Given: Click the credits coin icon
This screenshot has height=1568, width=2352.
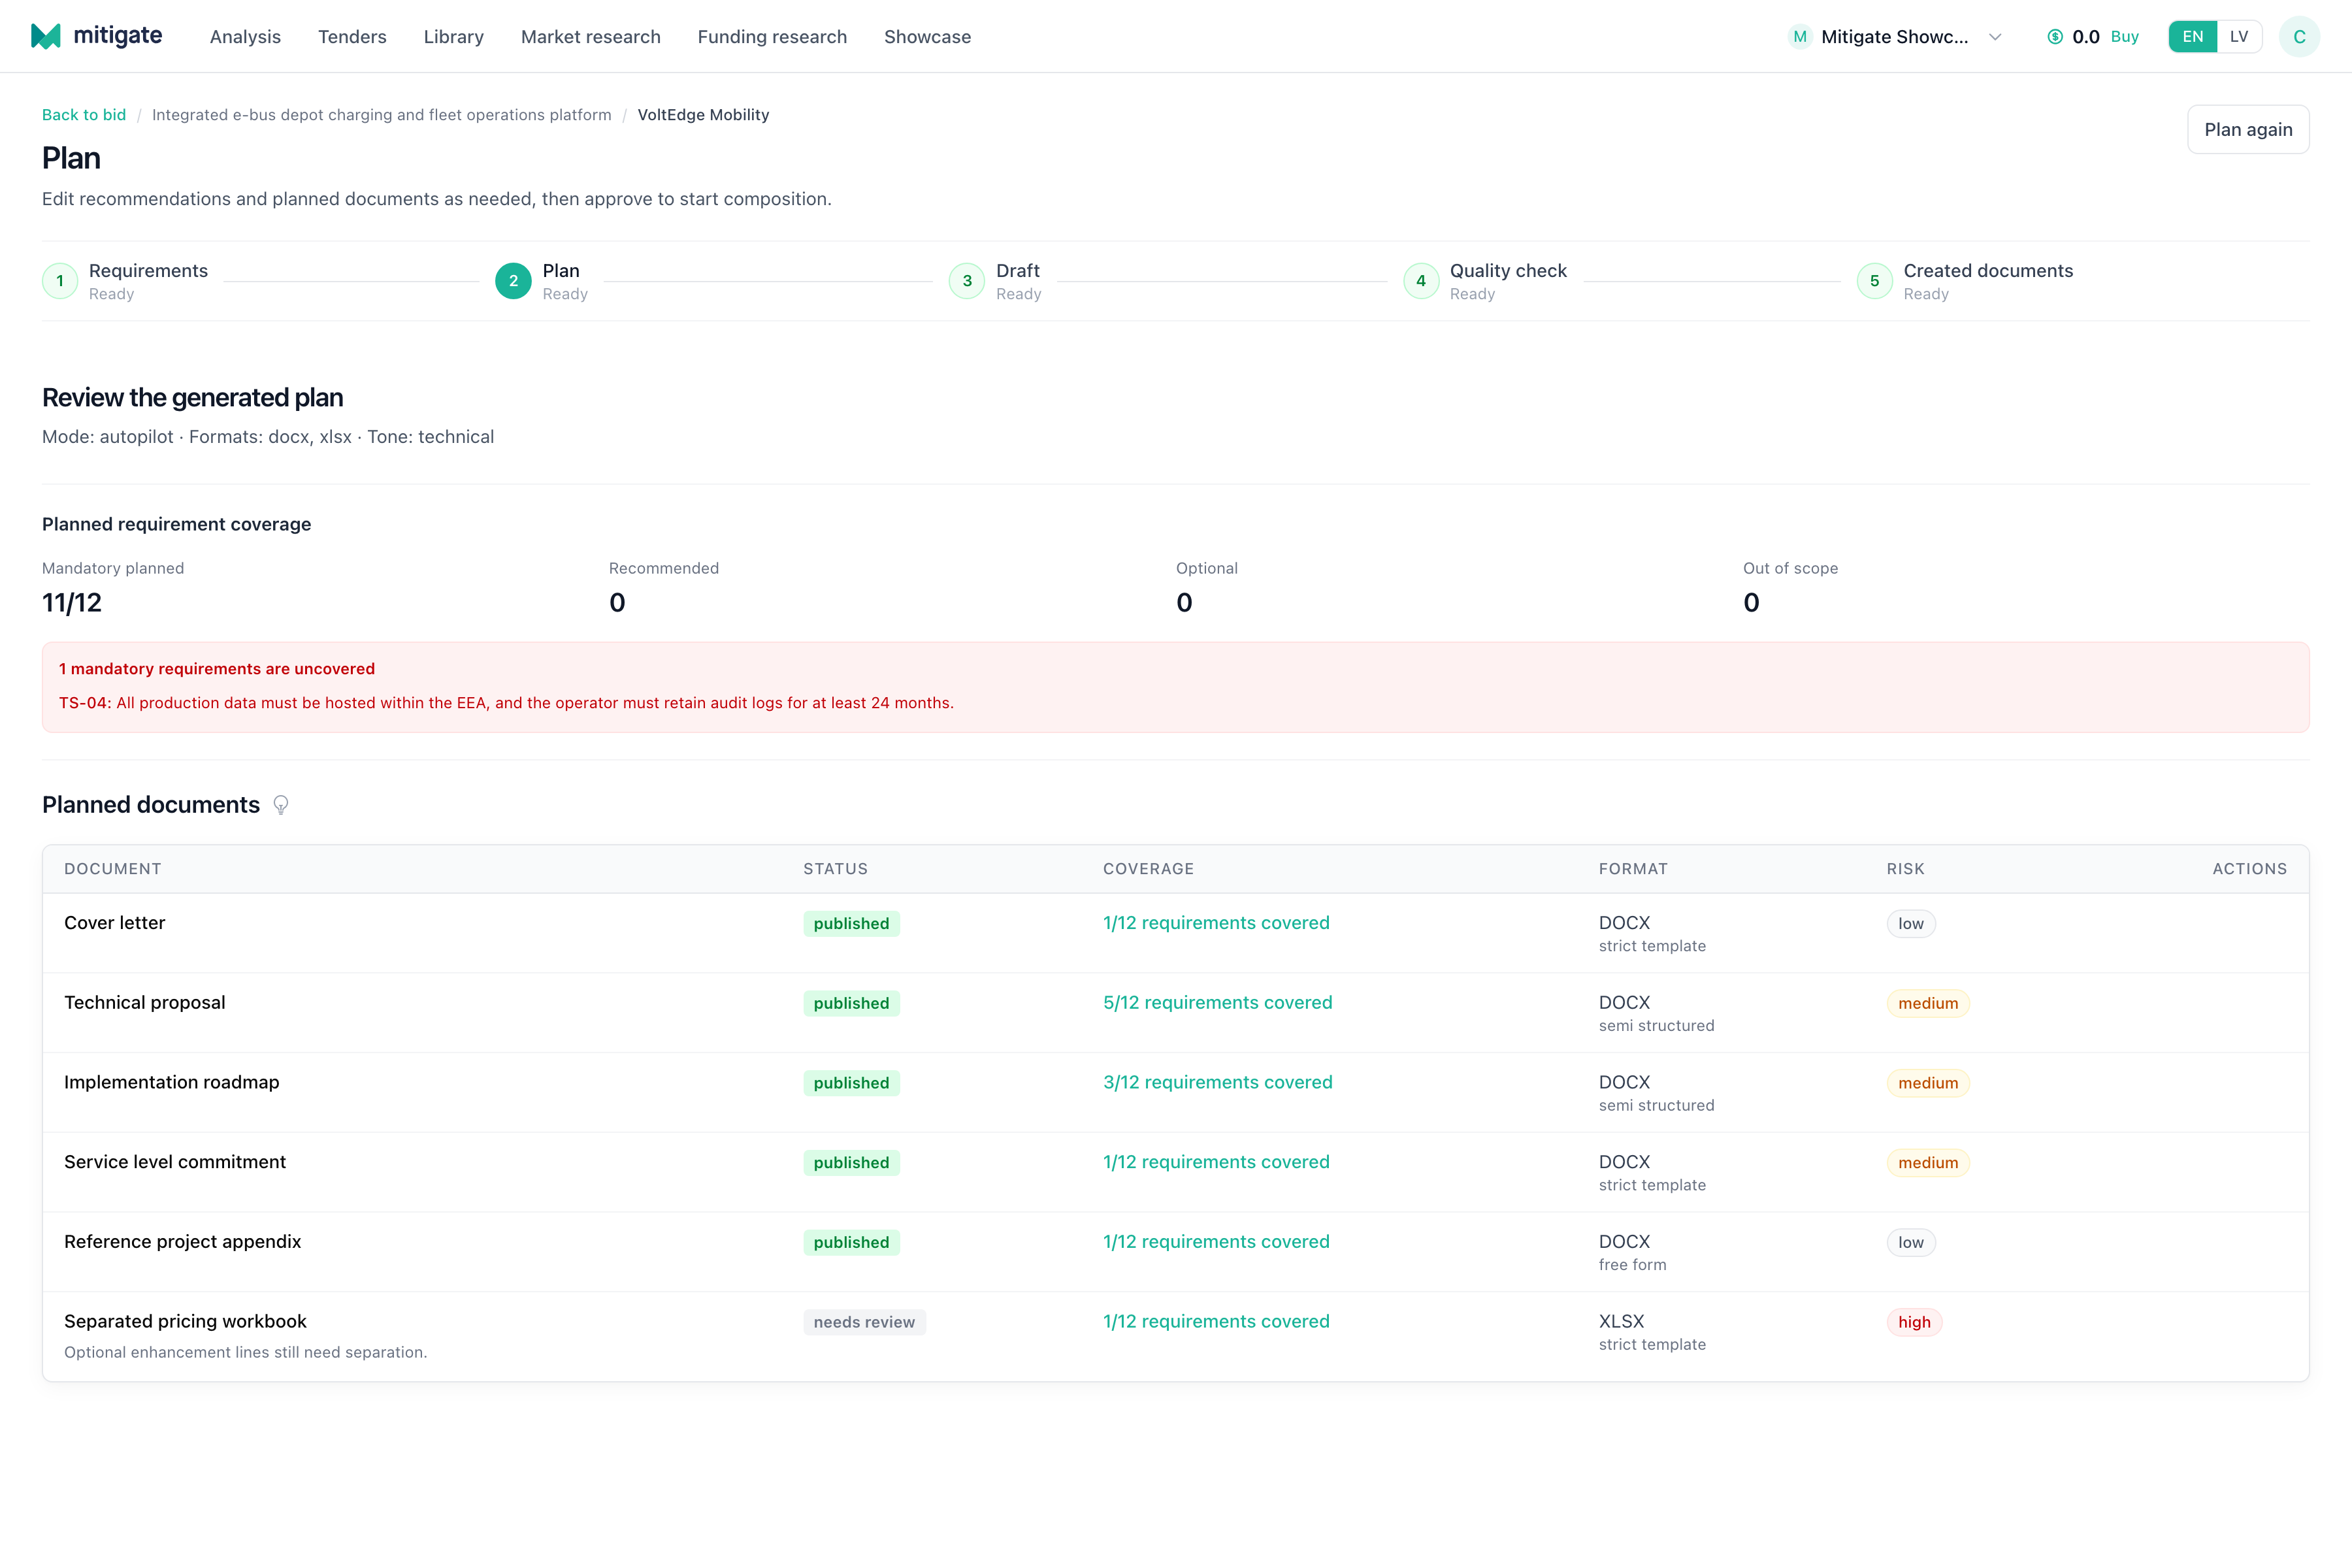Looking at the screenshot, I should (2055, 37).
